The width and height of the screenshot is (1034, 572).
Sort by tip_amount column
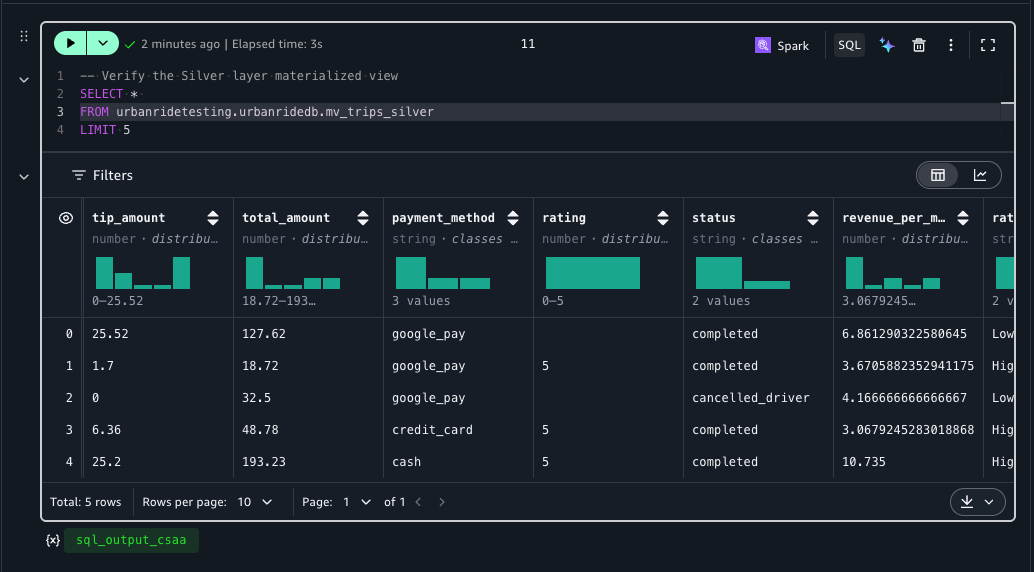[x=212, y=218]
